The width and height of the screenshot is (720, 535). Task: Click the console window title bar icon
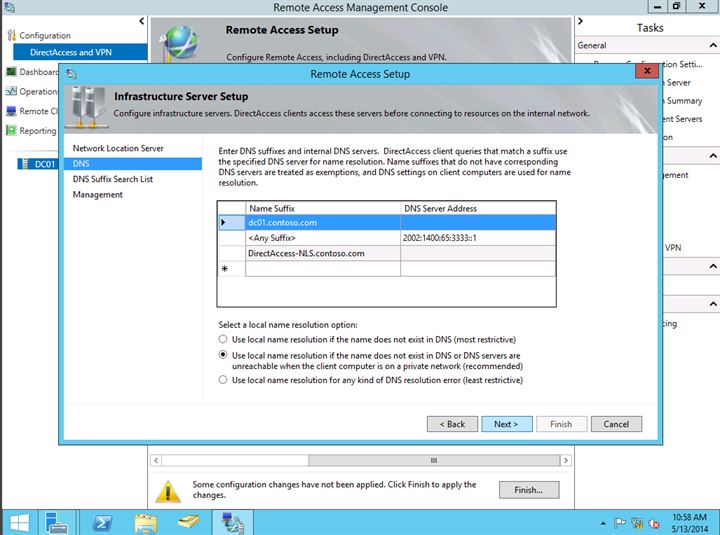[10, 7]
